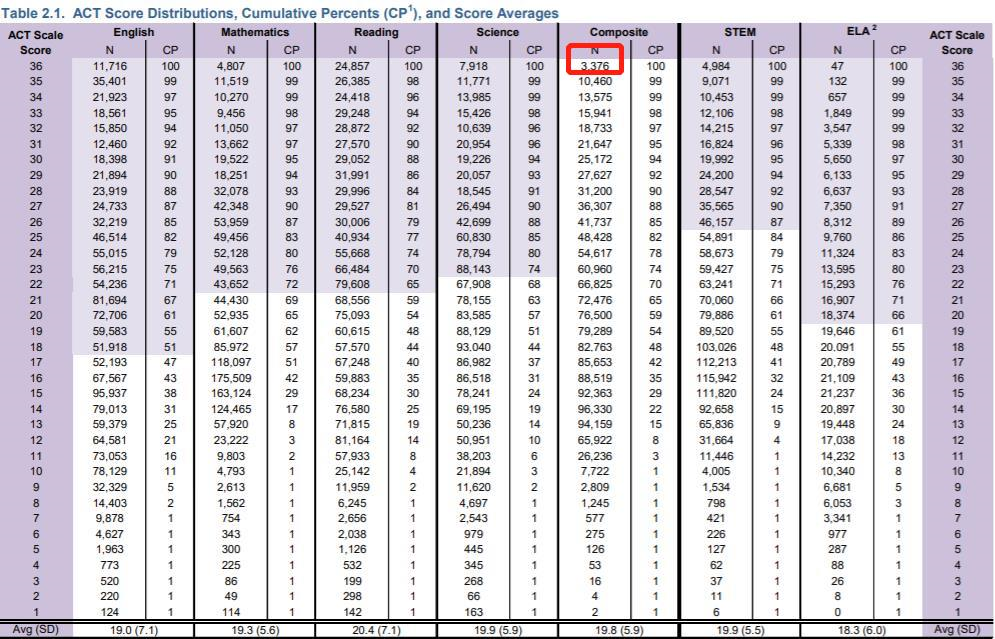995x639 pixels.
Task: Click Mathematics N value 175,509
Action: coord(230,378)
